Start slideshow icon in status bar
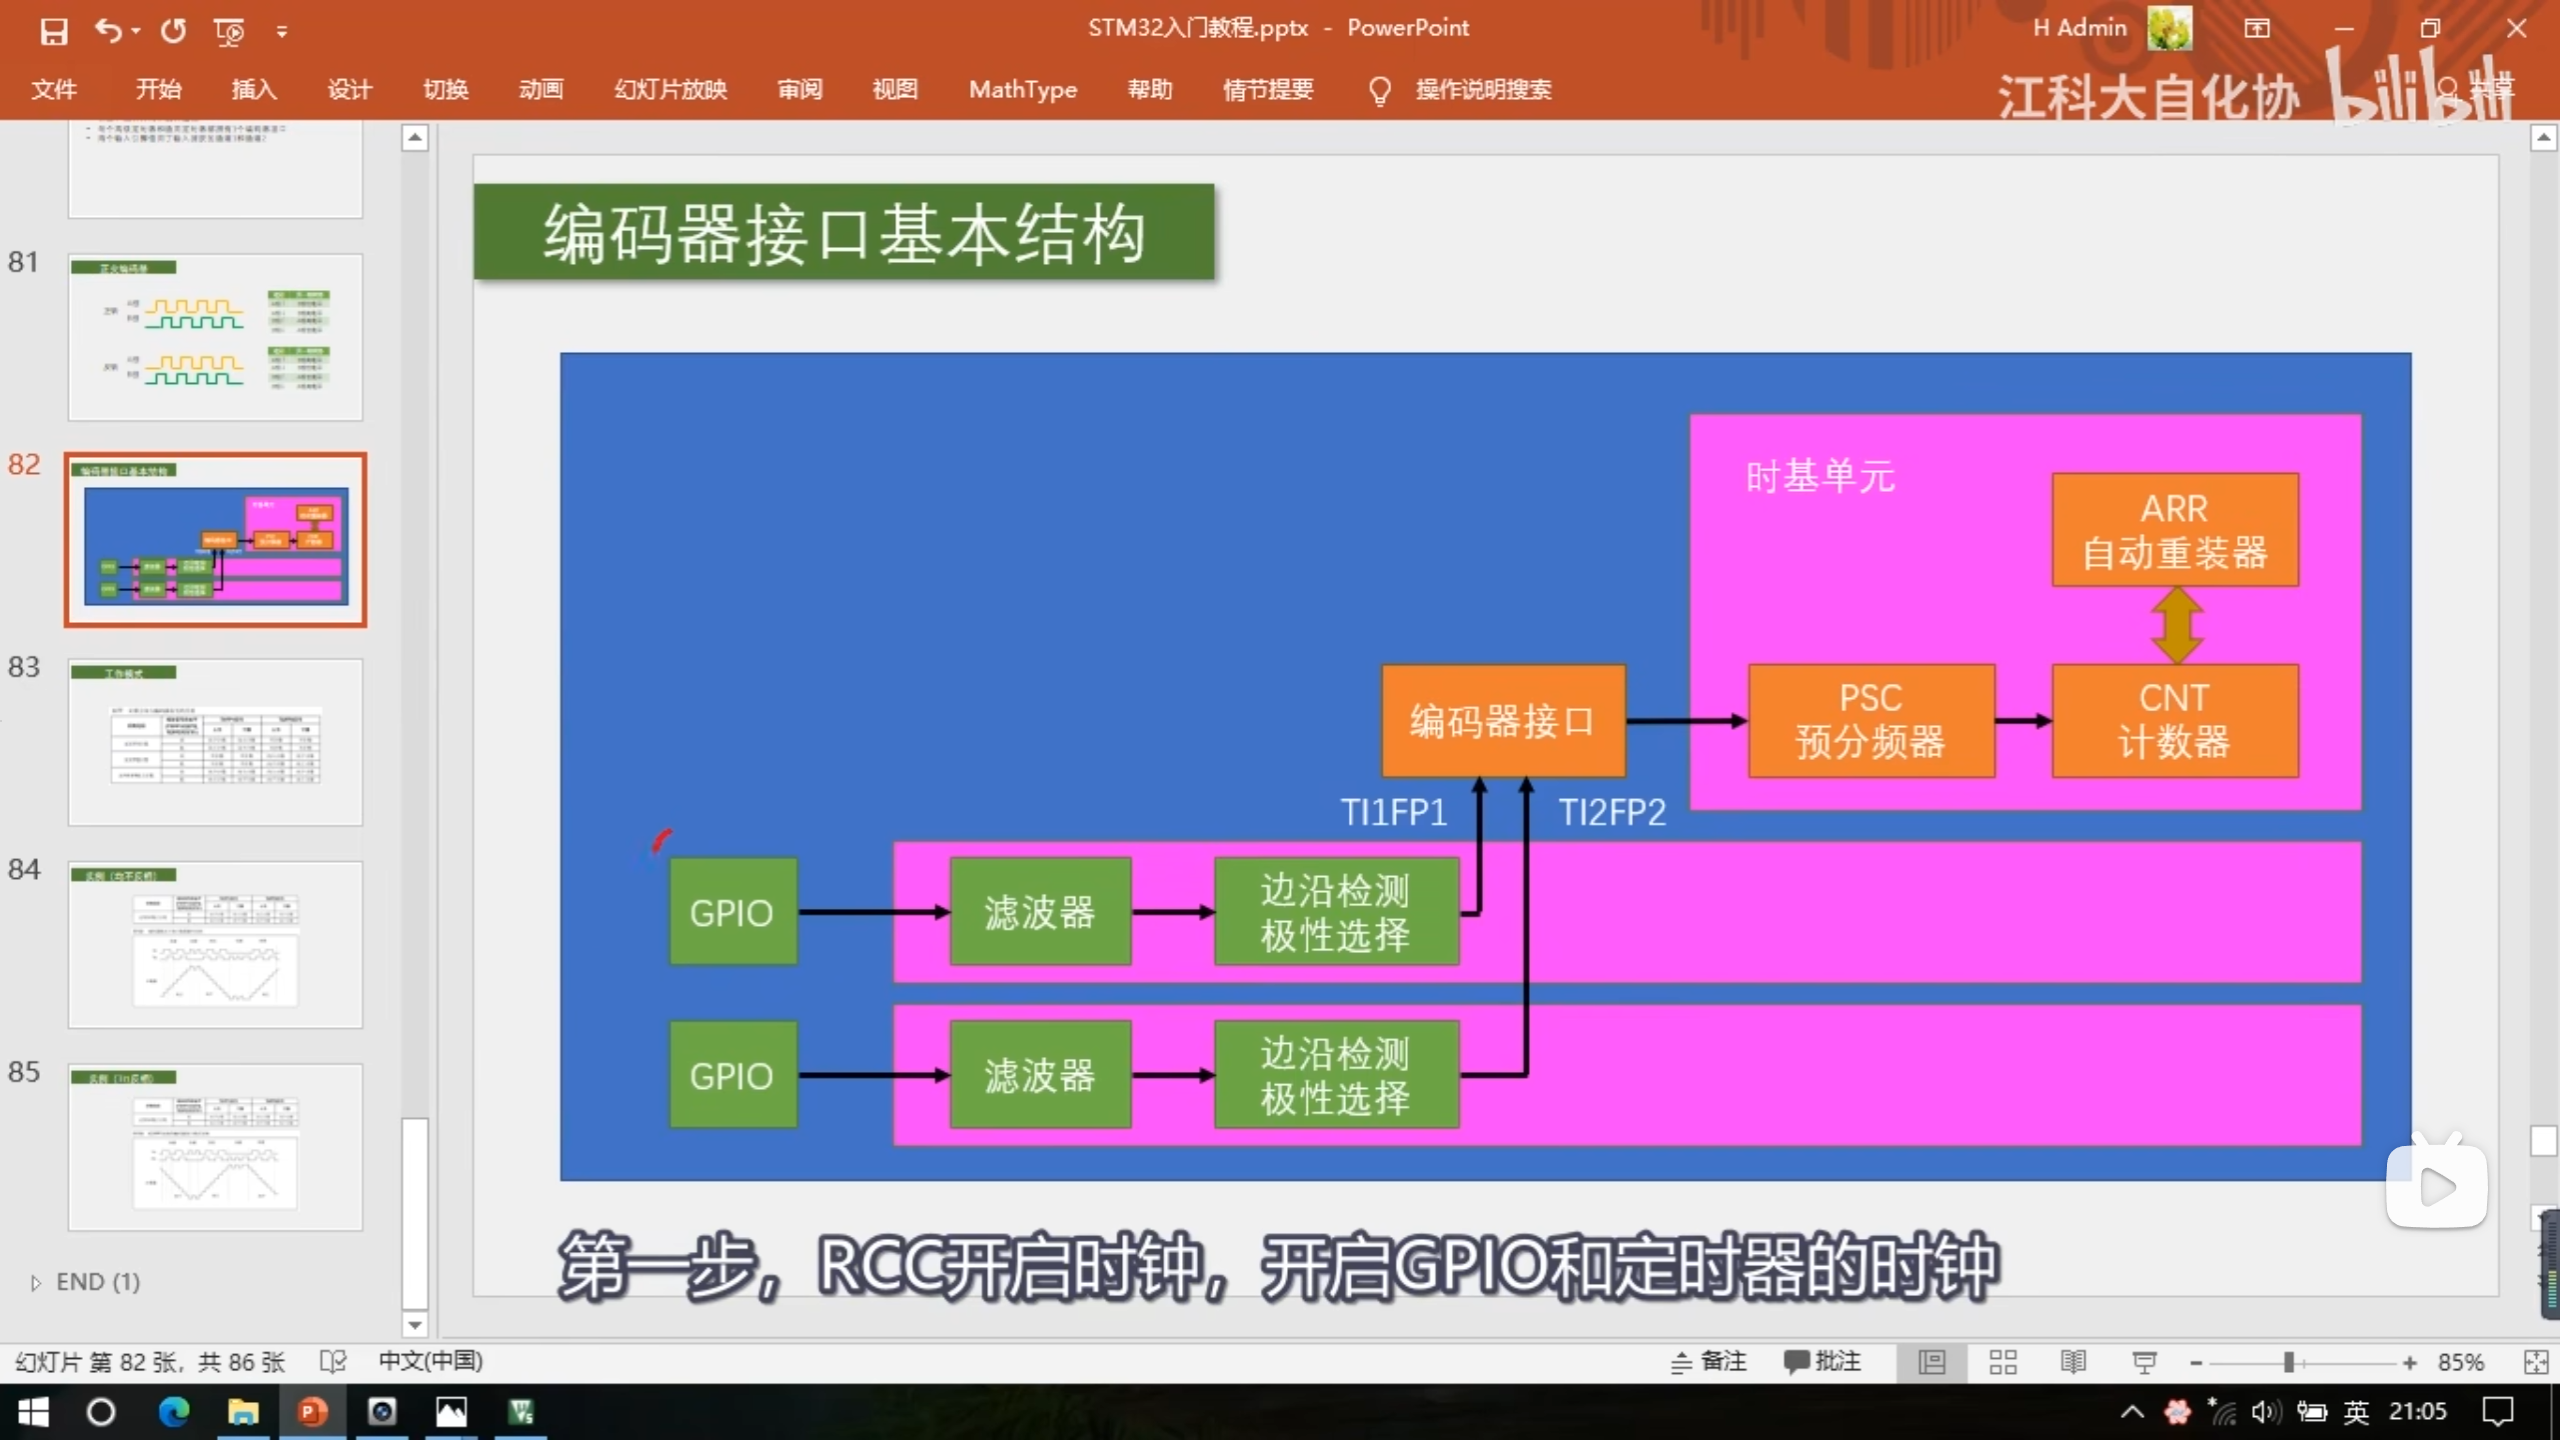The width and height of the screenshot is (2560, 1440). click(x=2144, y=1362)
